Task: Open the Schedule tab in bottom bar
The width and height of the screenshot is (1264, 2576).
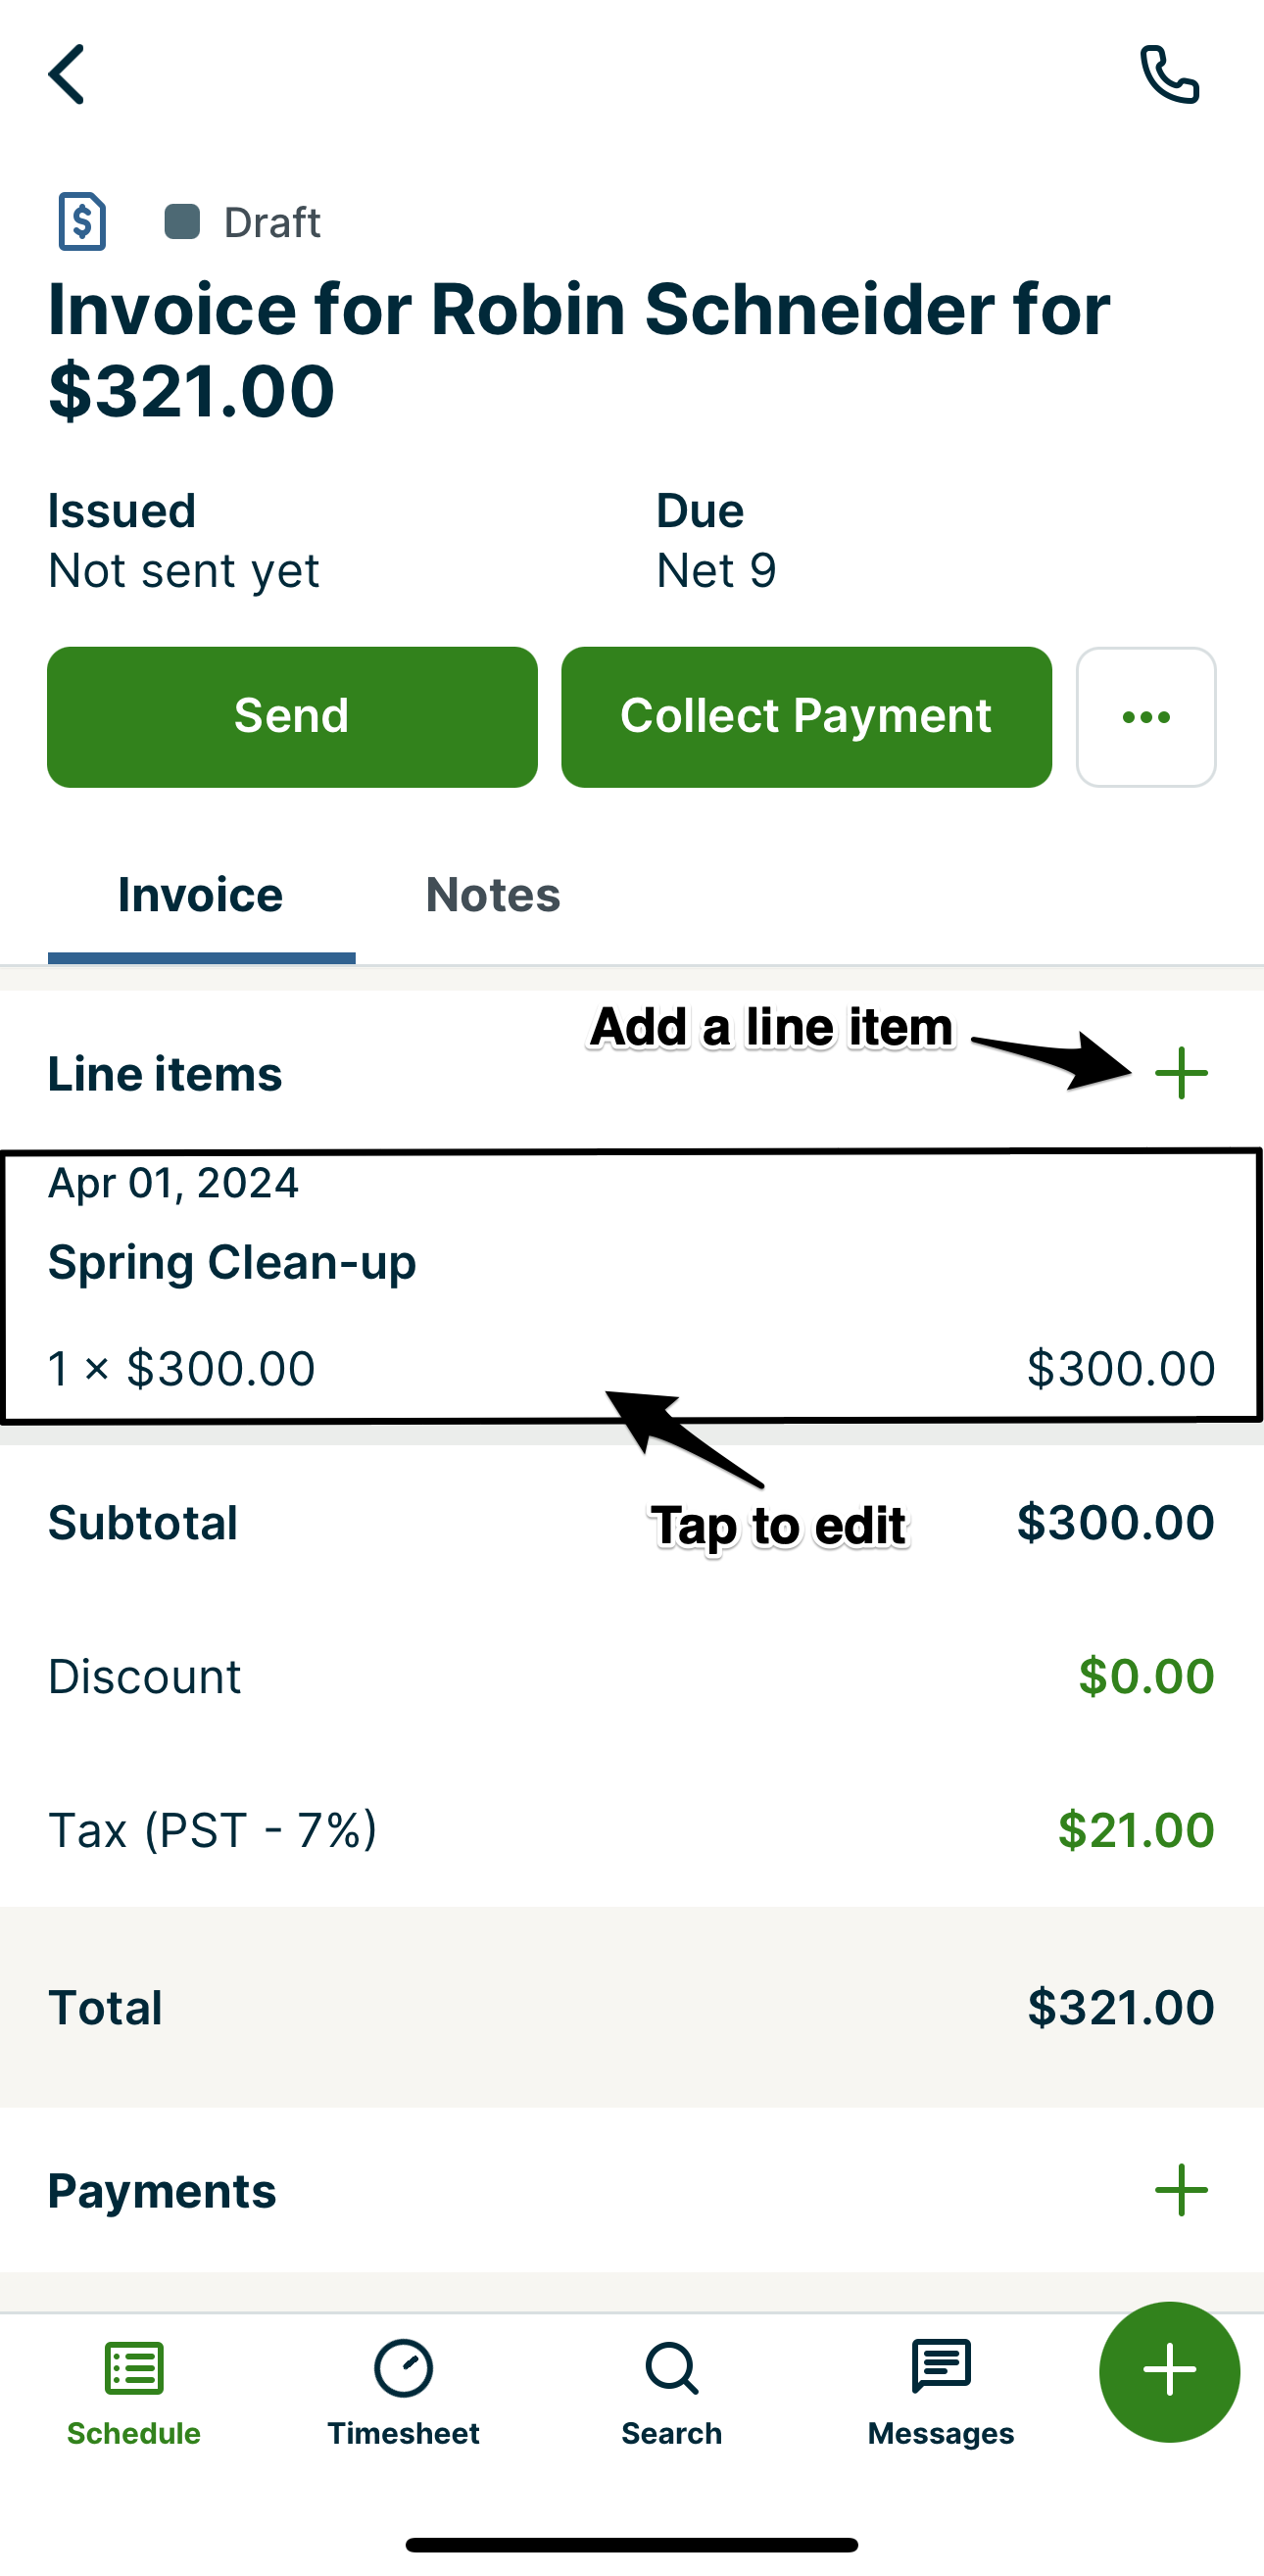Action: pos(134,2392)
